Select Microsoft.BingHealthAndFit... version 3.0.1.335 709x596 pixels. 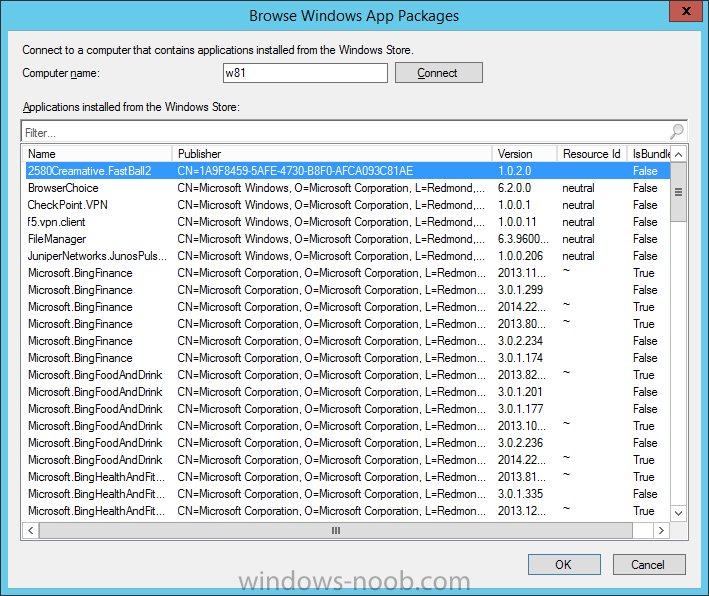[x=347, y=494]
